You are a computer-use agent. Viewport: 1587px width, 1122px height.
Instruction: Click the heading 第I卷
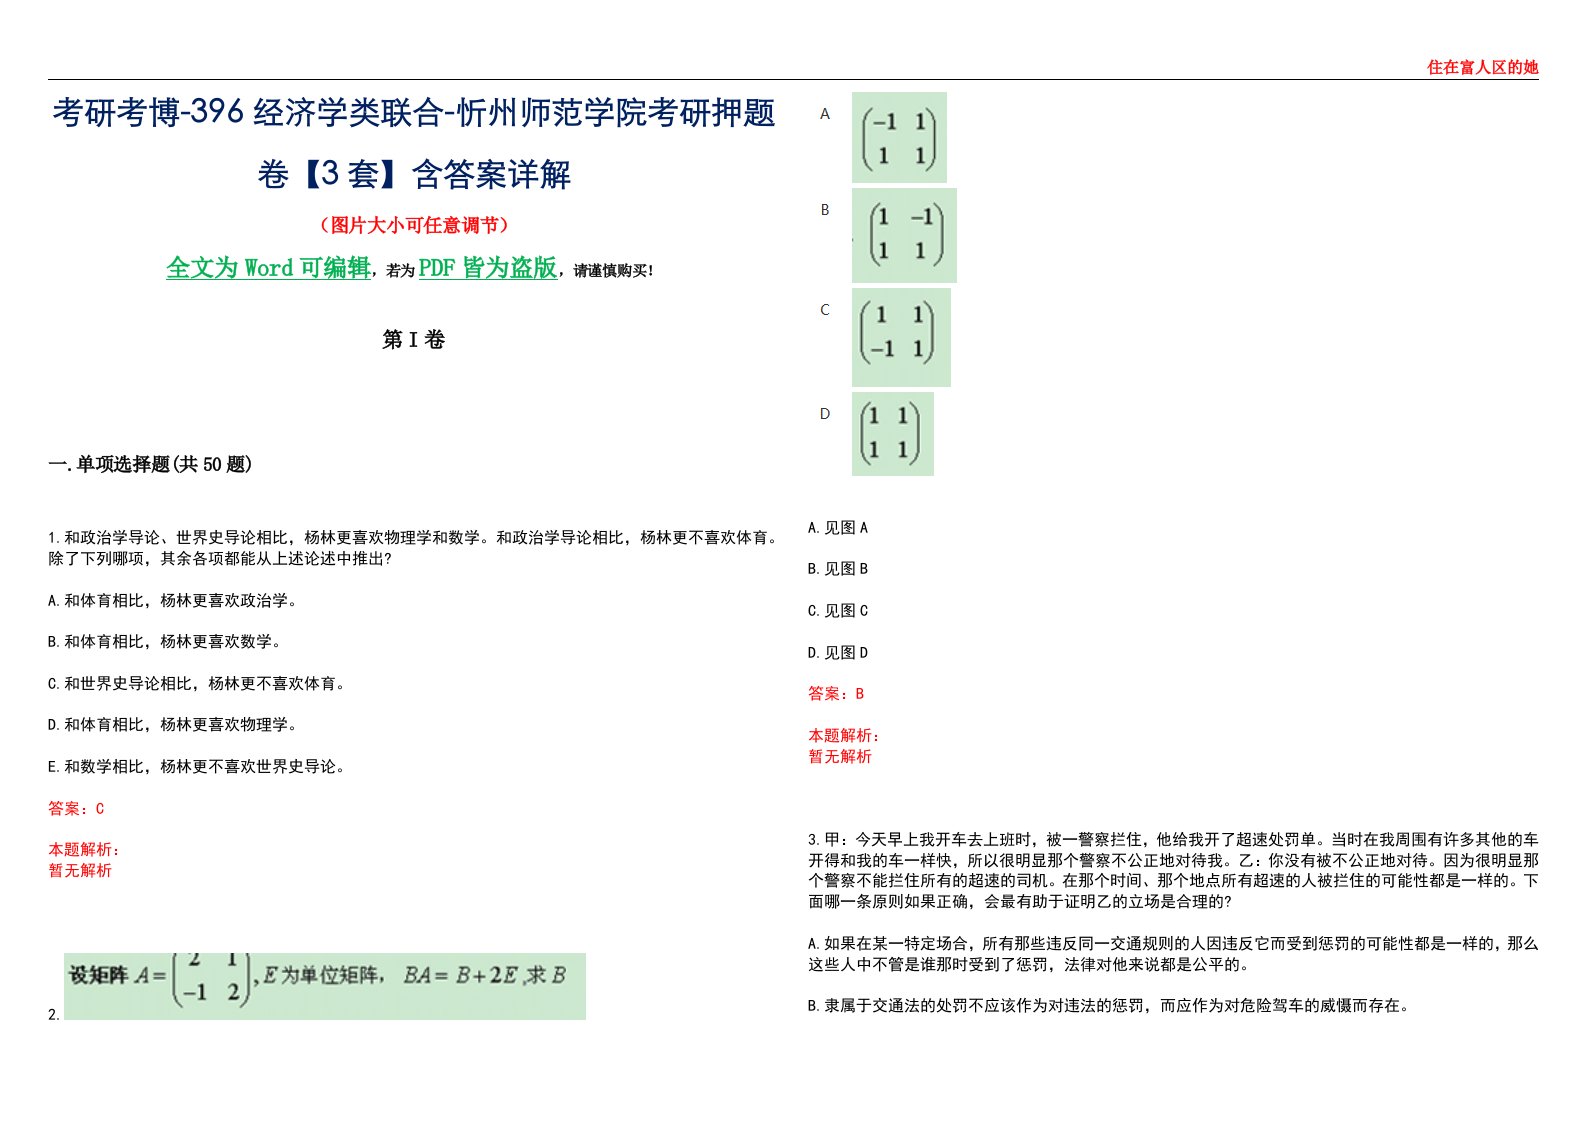pyautogui.click(x=413, y=340)
